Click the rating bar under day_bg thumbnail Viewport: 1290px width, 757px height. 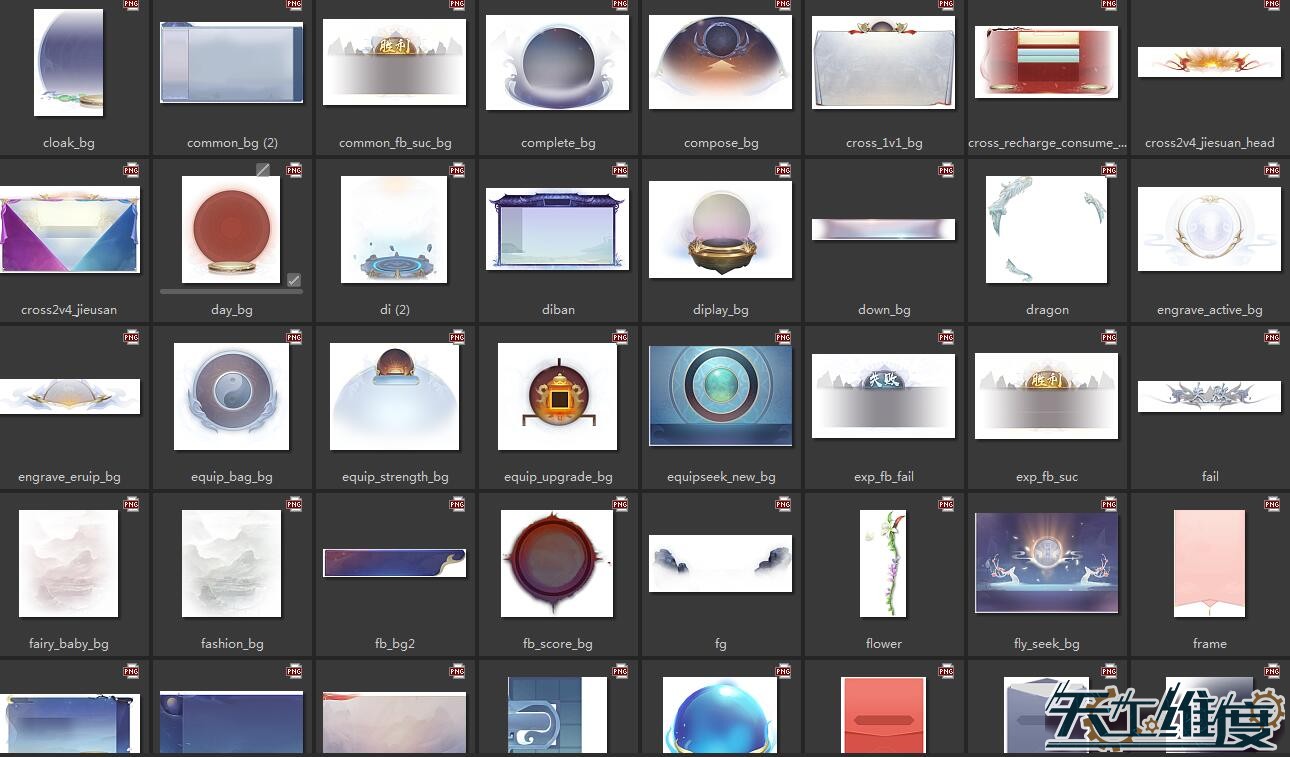tap(231, 292)
